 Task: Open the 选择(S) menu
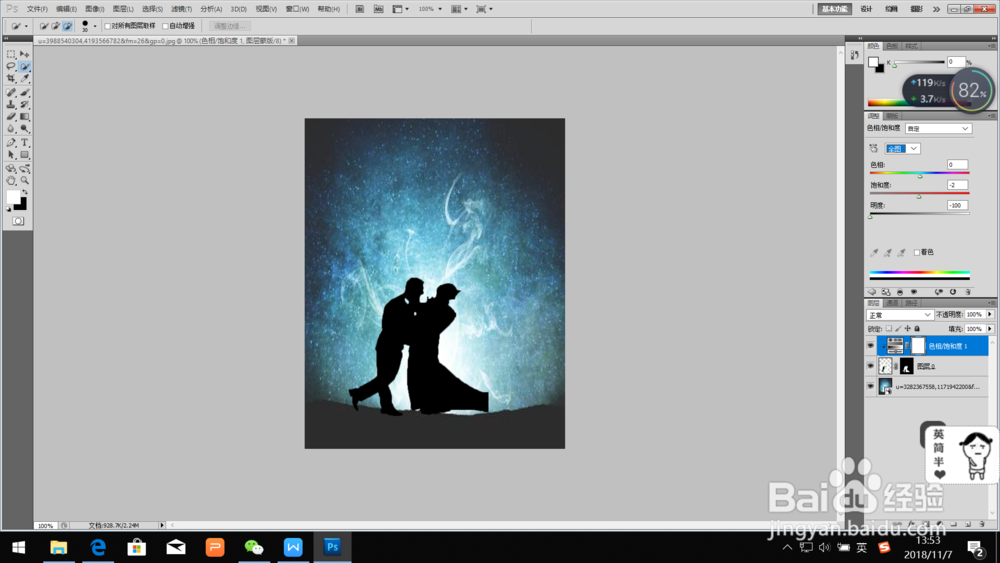pos(152,9)
